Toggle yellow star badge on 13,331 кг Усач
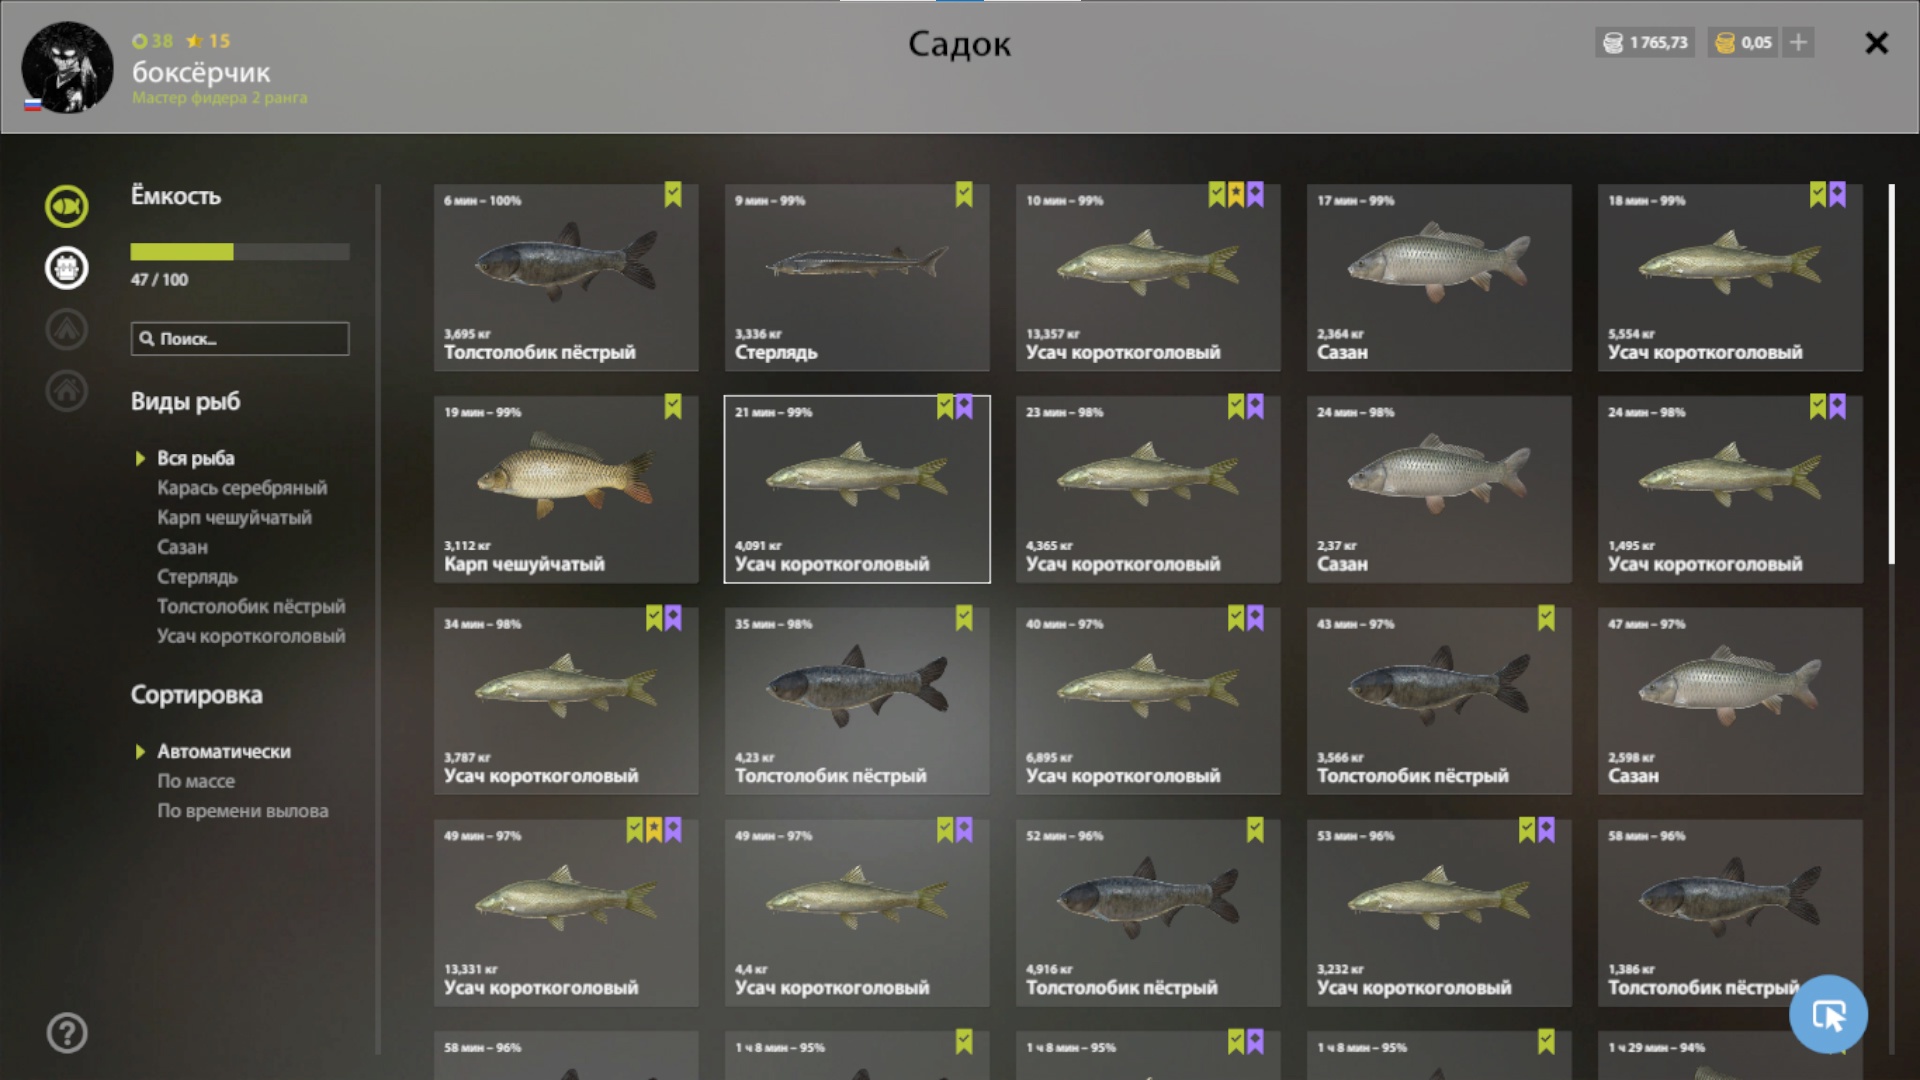This screenshot has height=1080, width=1920. (x=654, y=830)
